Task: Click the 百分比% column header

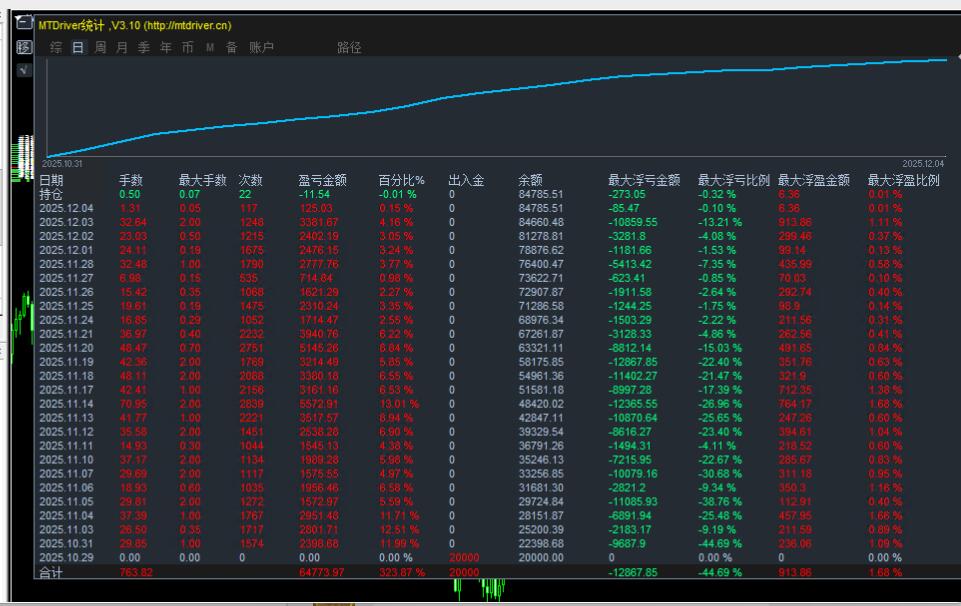Action: (x=401, y=180)
